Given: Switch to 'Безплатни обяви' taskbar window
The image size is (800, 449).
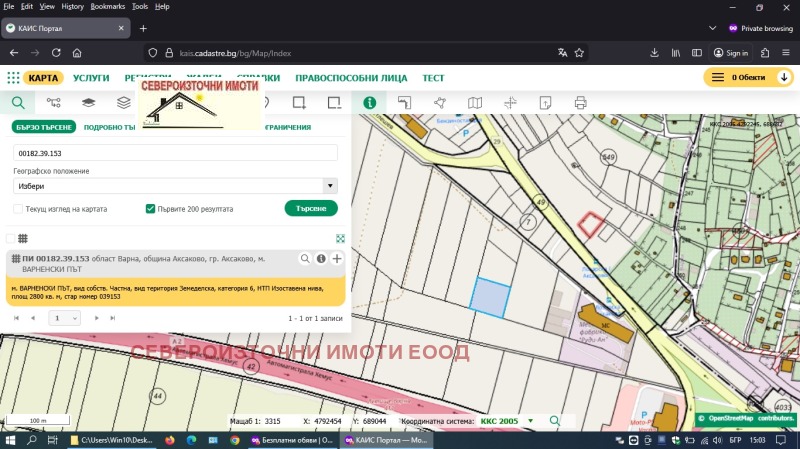Looking at the screenshot, I should pos(292,440).
